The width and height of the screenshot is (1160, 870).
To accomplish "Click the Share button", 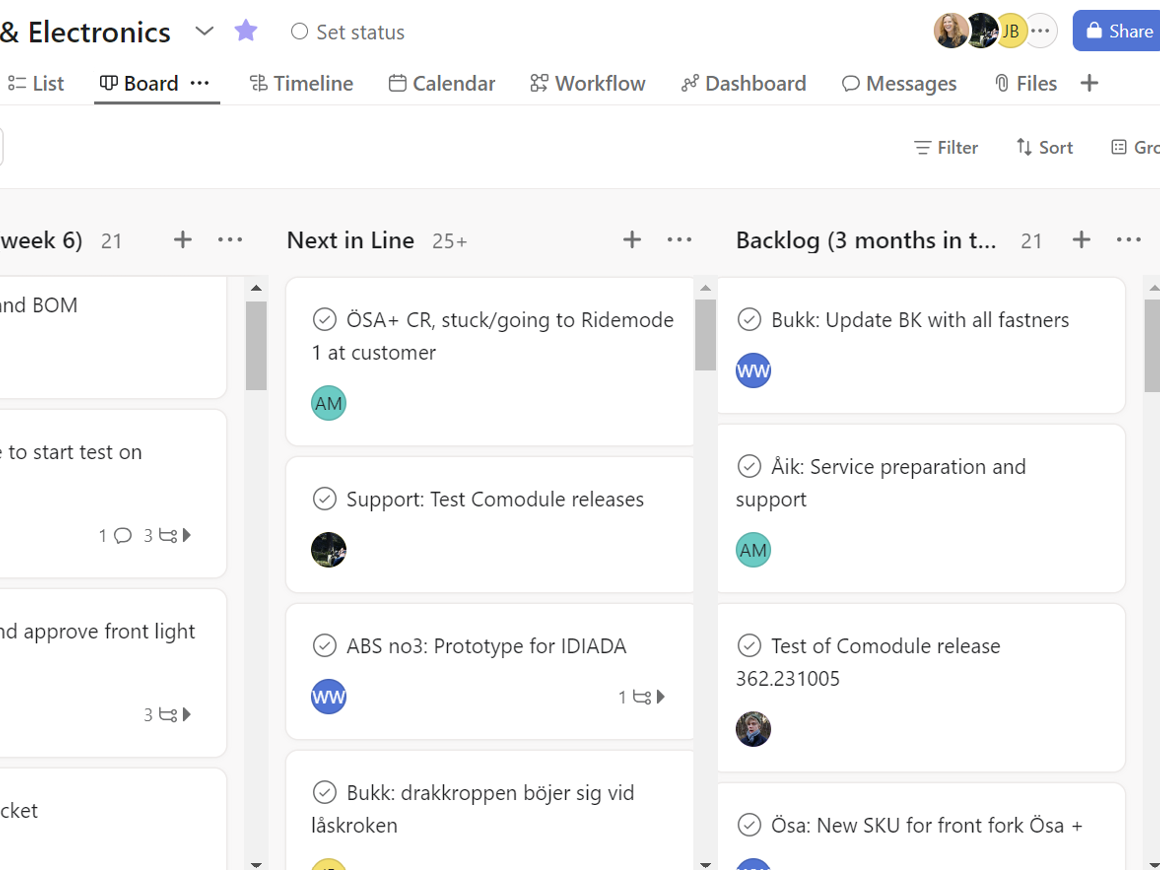I will pyautogui.click(x=1118, y=31).
